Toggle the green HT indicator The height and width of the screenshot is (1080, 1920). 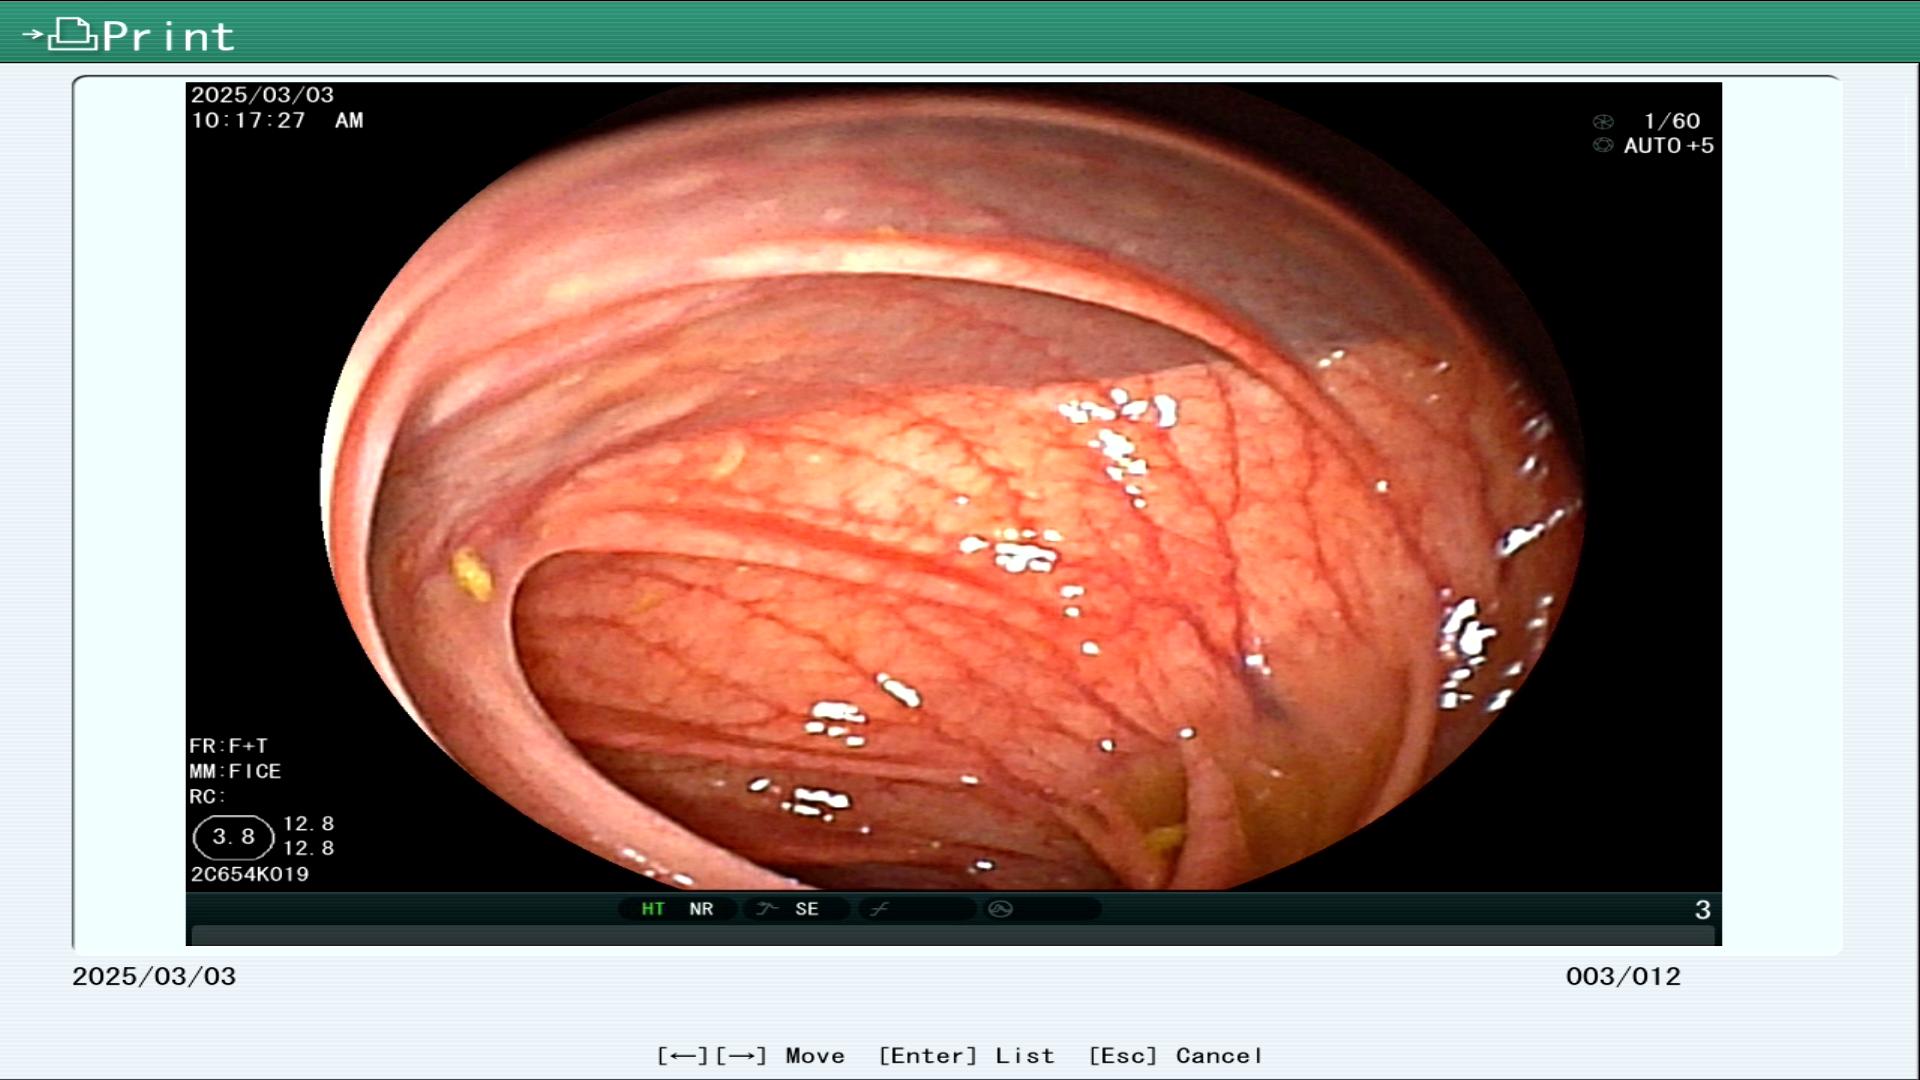pyautogui.click(x=653, y=909)
